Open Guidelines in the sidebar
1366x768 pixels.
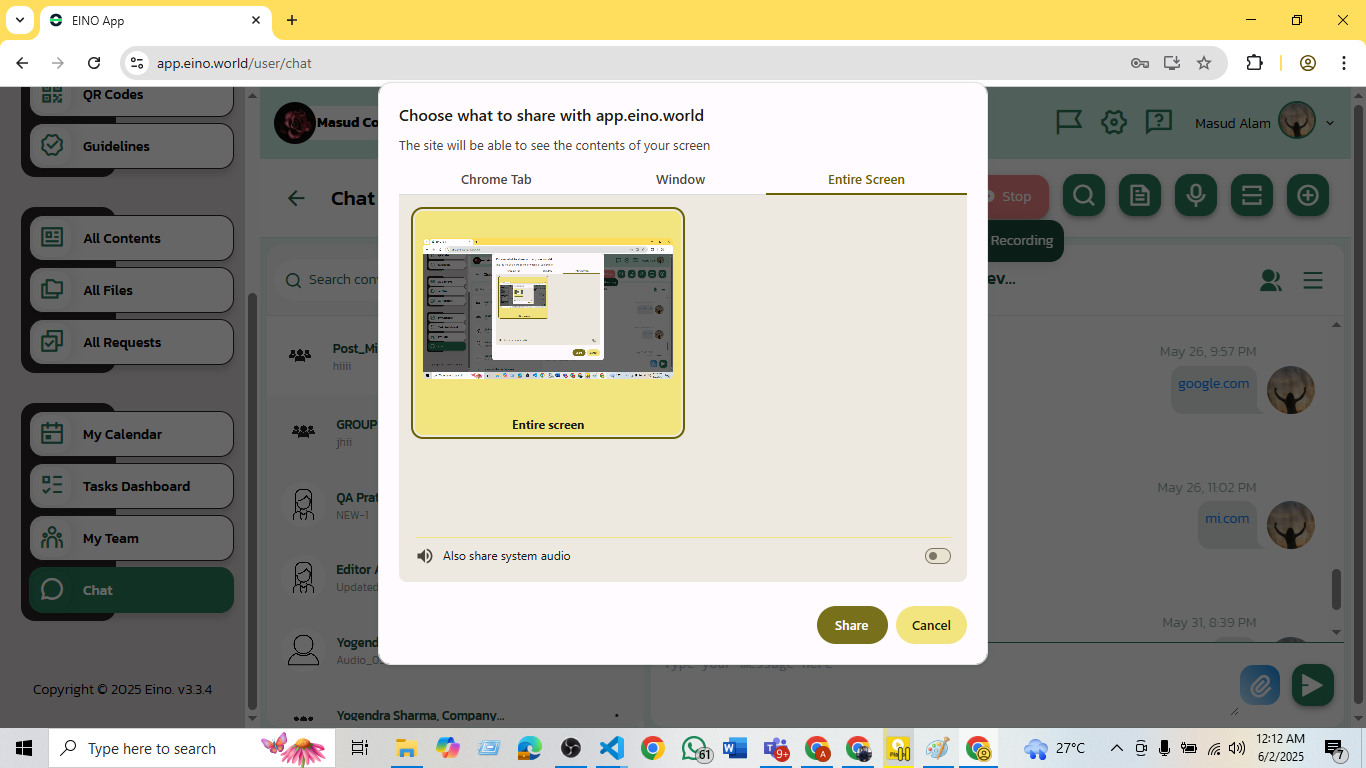pyautogui.click(x=132, y=146)
